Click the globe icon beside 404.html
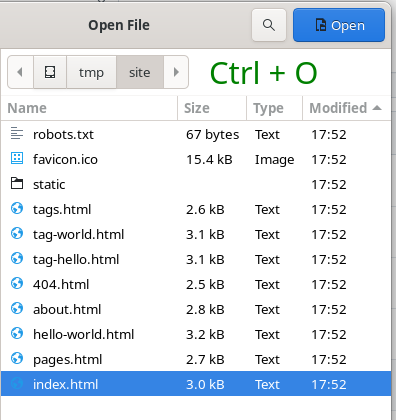The height and width of the screenshot is (420, 396). (17, 283)
